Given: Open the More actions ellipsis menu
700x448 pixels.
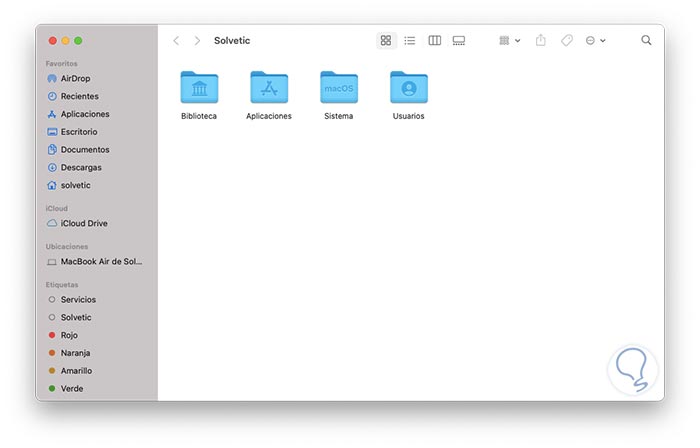Looking at the screenshot, I should click(595, 41).
